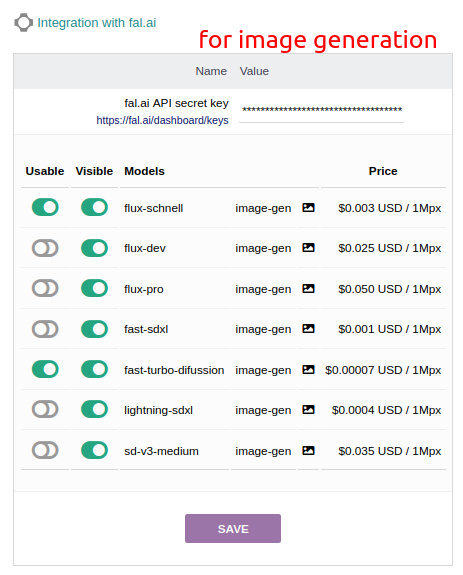Select the fast-turbo-difussion model name

(x=174, y=370)
